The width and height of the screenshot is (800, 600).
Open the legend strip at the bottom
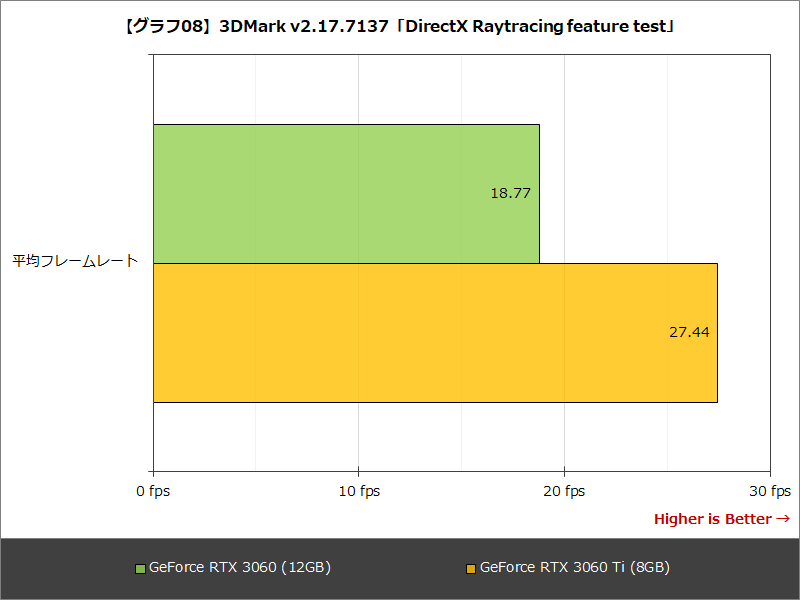point(400,567)
